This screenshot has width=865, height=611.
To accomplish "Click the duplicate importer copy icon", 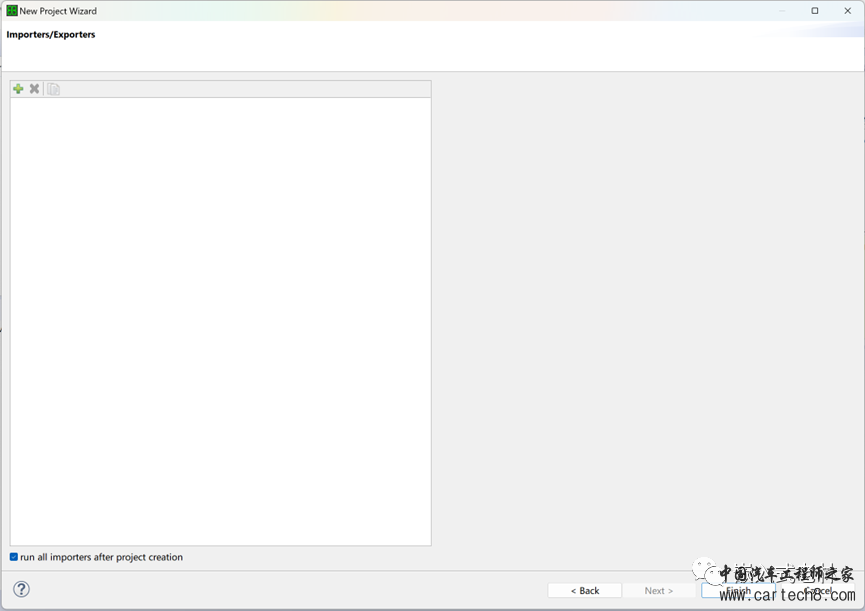I will click(54, 89).
